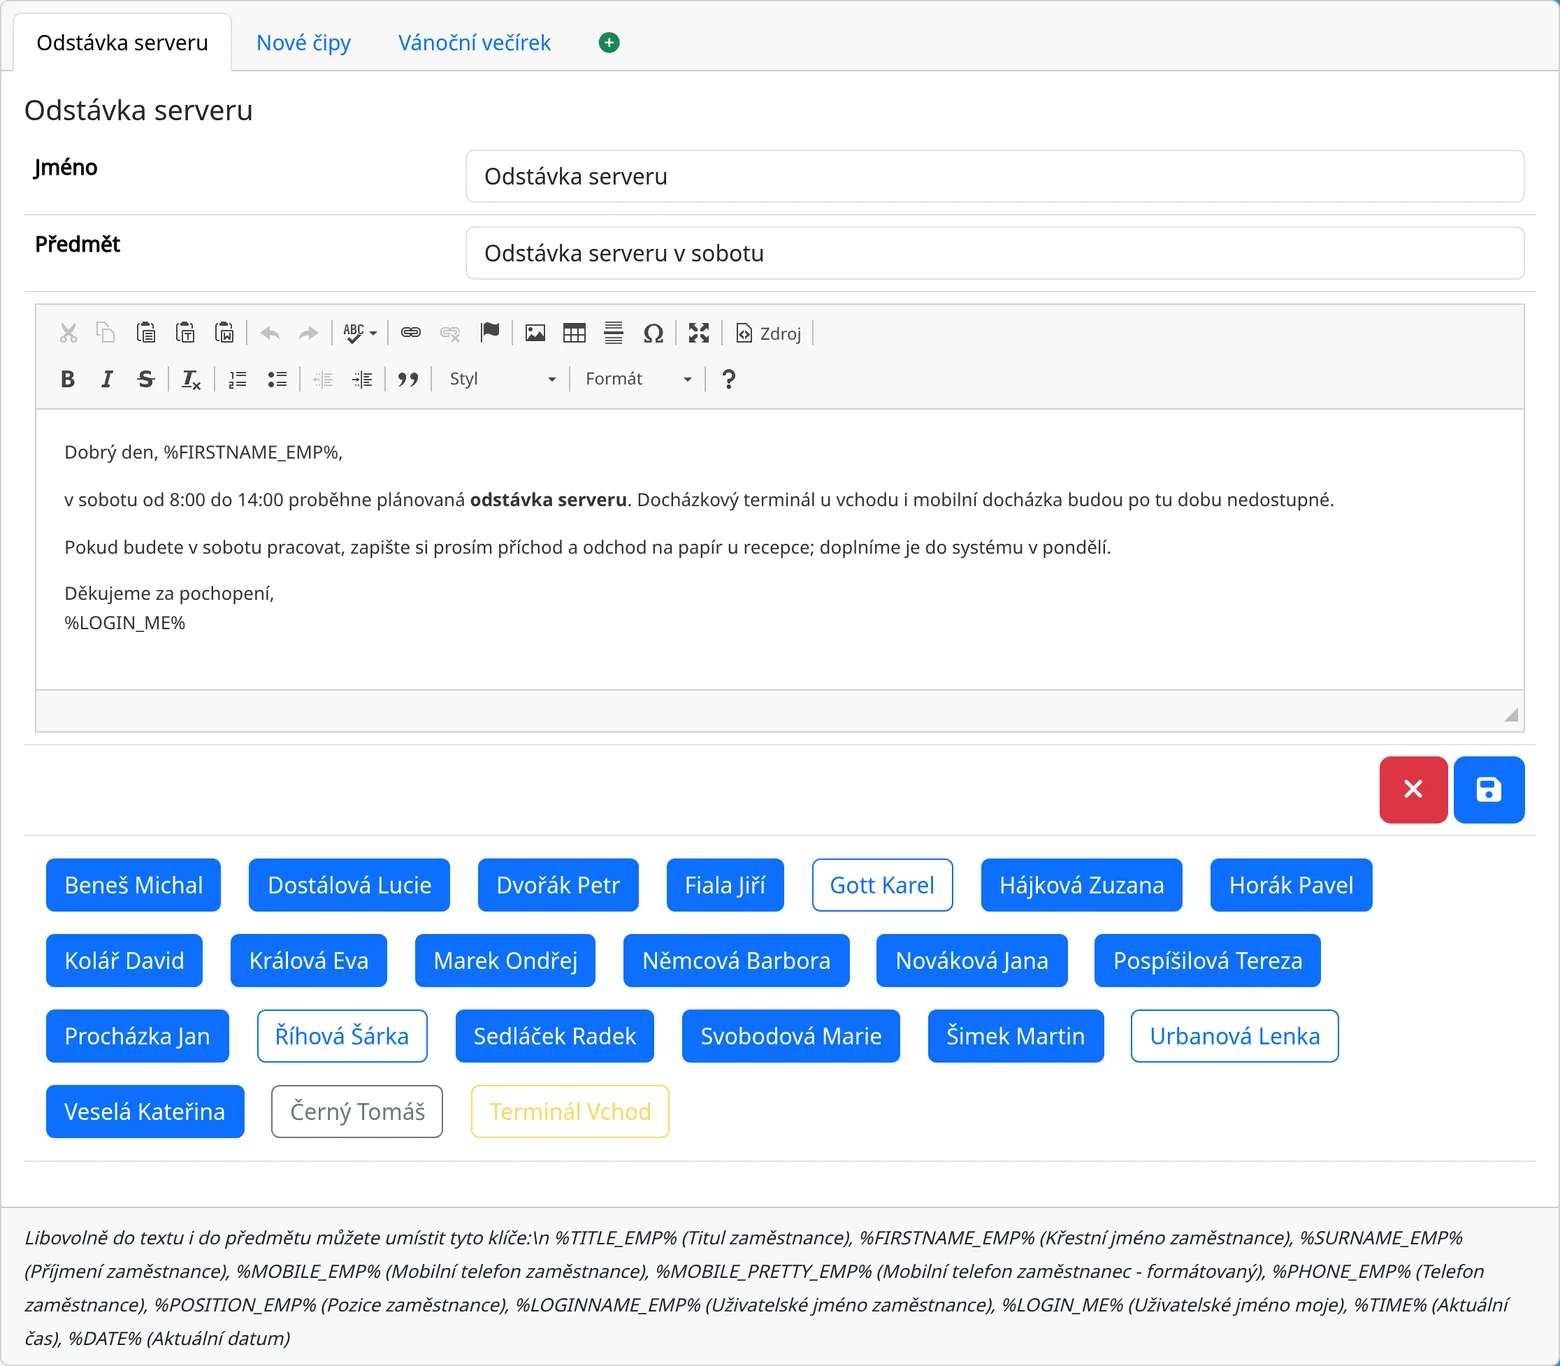The image size is (1560, 1366).
Task: Toggle recipient Černý Tomáš
Action: click(x=357, y=1112)
